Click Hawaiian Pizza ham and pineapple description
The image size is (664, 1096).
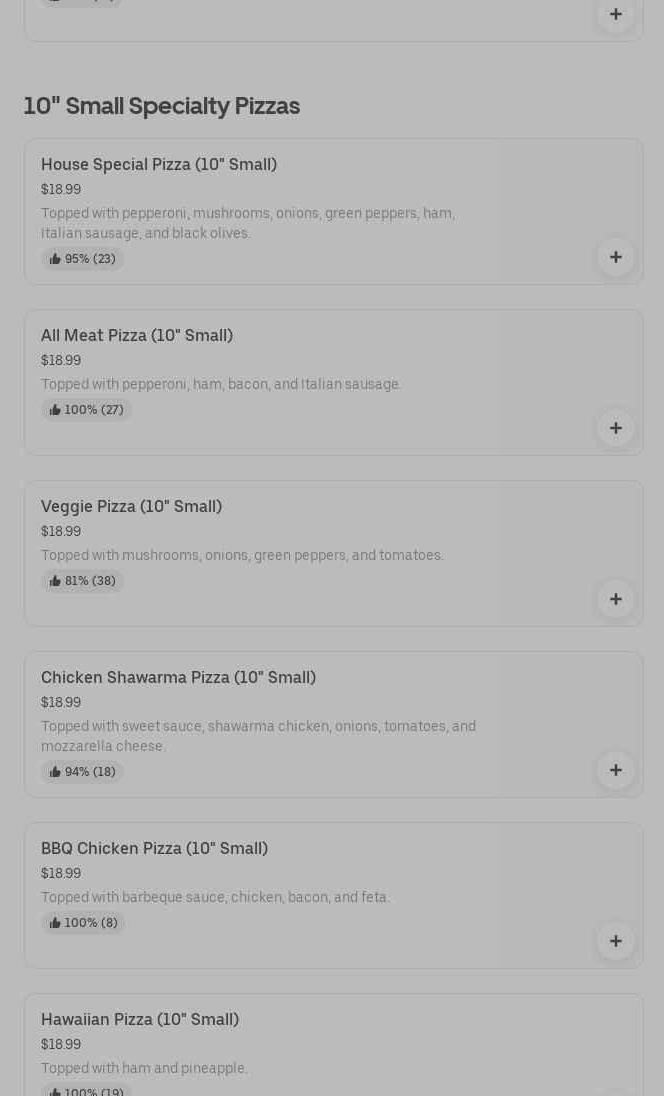pyautogui.click(x=144, y=1068)
